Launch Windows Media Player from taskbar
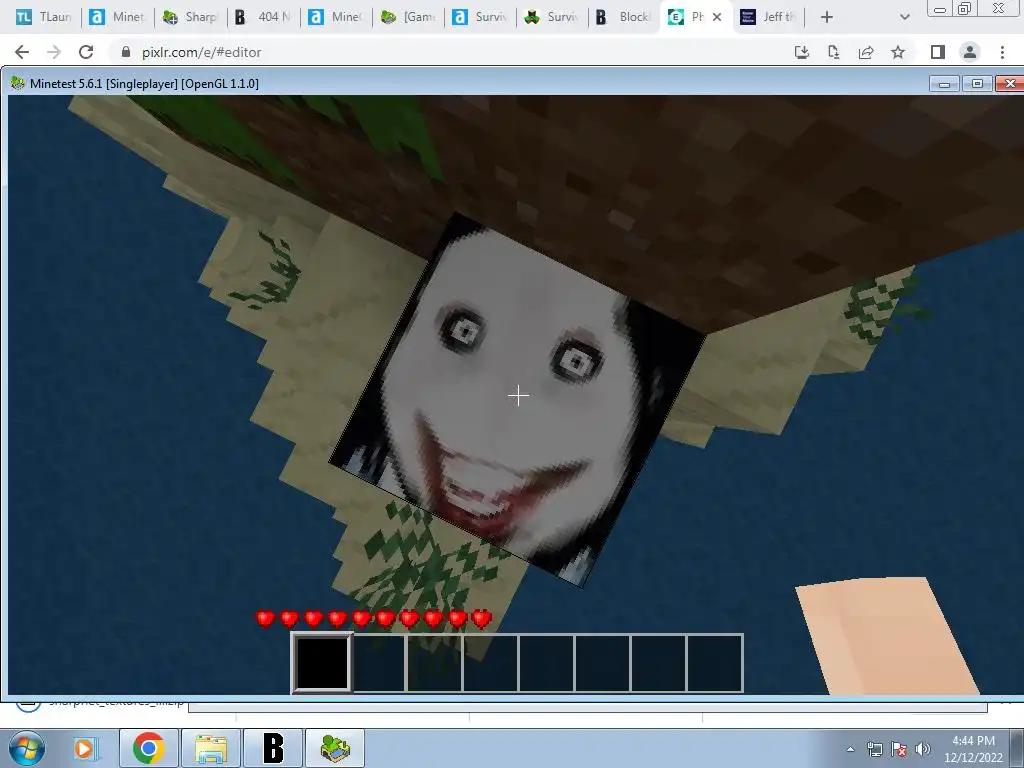Image resolution: width=1024 pixels, height=768 pixels. 84,748
